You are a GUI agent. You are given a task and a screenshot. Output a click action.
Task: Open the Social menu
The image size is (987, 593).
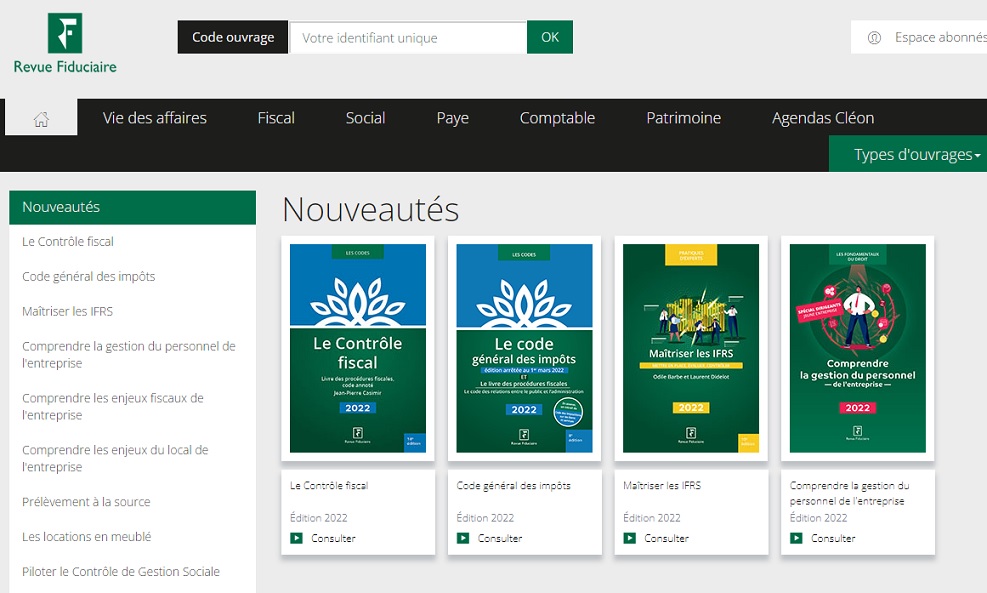(365, 118)
